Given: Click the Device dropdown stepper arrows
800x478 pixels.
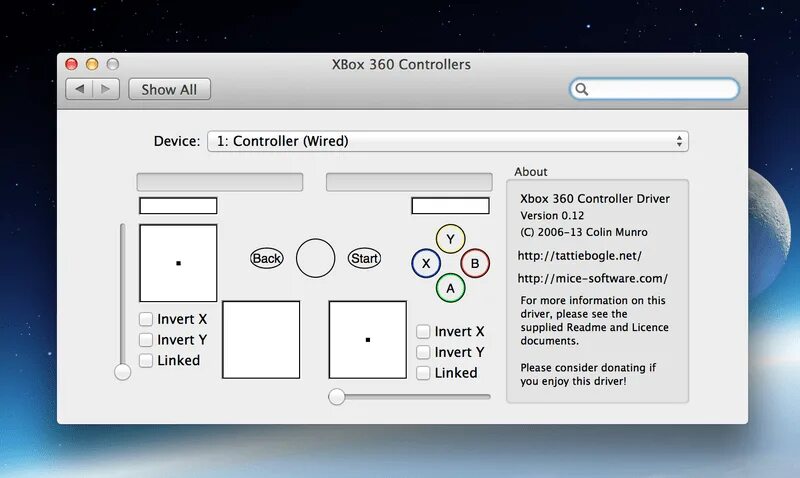Looking at the screenshot, I should (x=679, y=141).
